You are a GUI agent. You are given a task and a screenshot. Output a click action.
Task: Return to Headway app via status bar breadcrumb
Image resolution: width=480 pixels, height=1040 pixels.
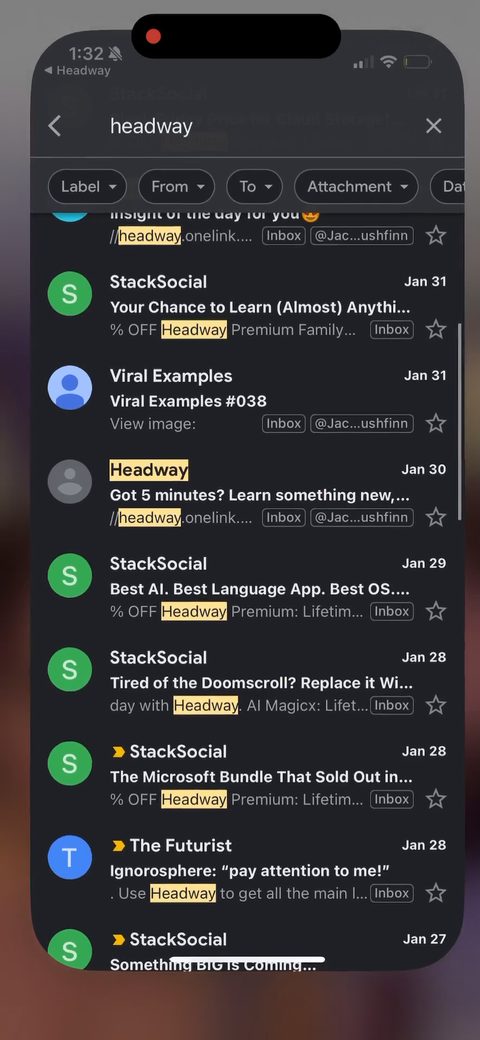click(77, 71)
